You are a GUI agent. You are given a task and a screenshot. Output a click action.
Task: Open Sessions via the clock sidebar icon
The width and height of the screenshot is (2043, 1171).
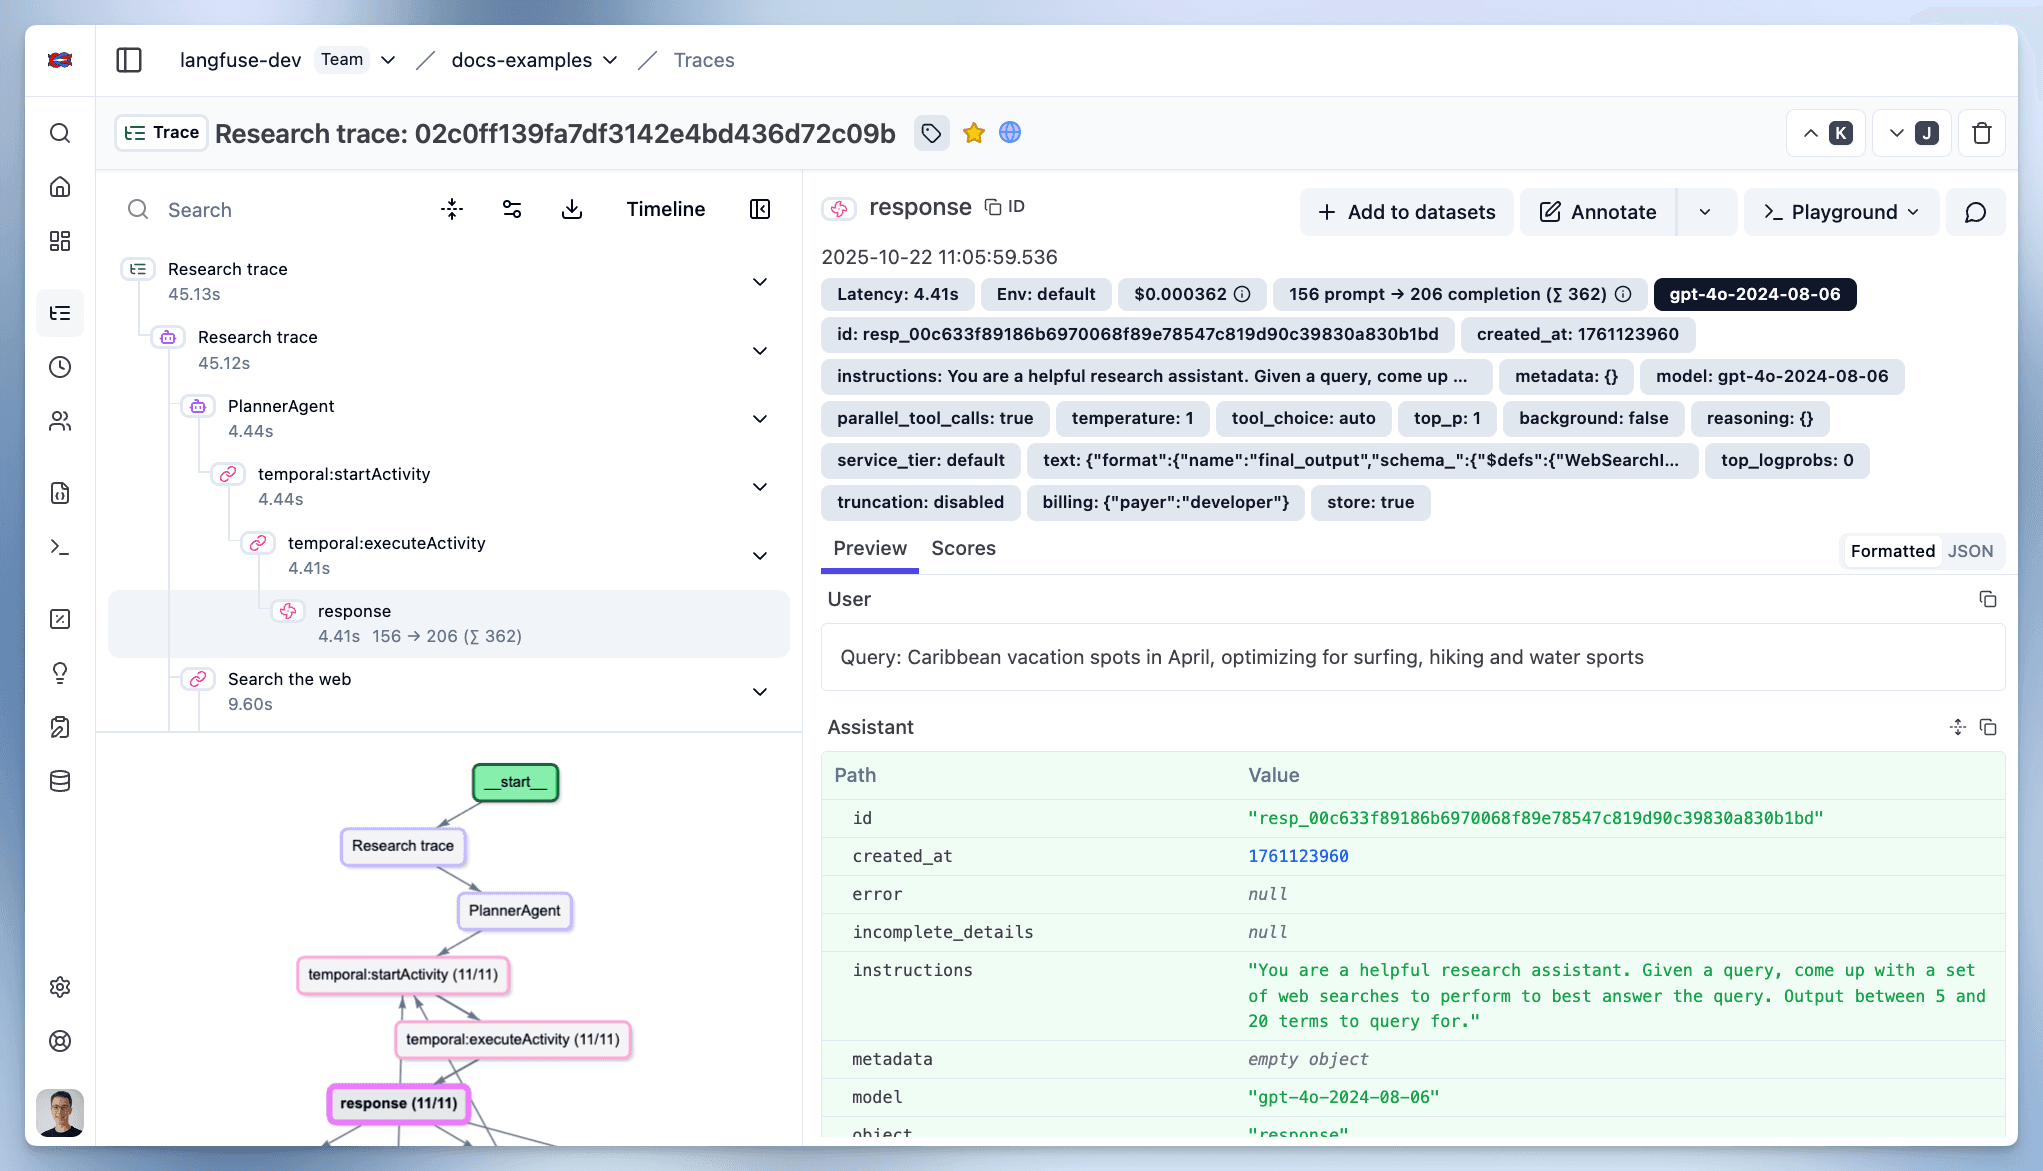pyautogui.click(x=60, y=367)
